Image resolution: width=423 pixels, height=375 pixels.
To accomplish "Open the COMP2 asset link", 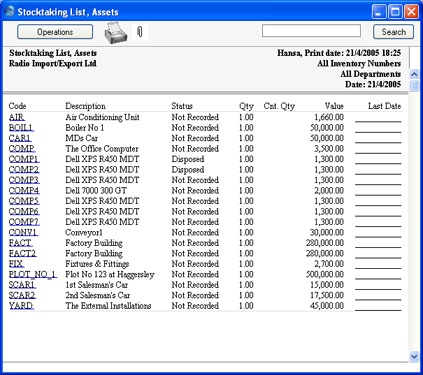I will pyautogui.click(x=24, y=170).
